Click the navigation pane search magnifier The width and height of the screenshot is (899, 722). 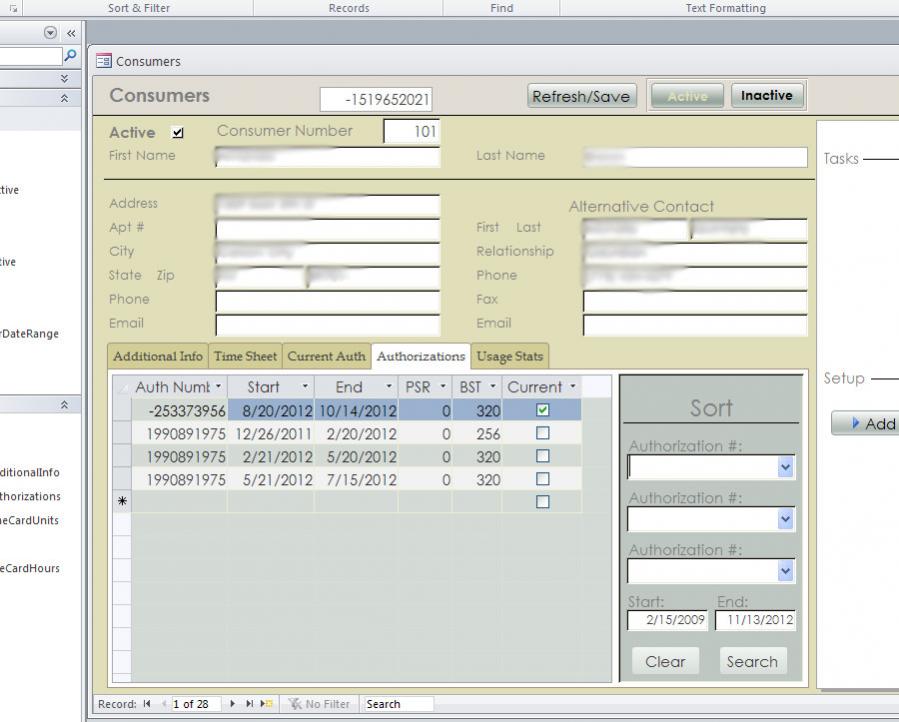[x=70, y=57]
